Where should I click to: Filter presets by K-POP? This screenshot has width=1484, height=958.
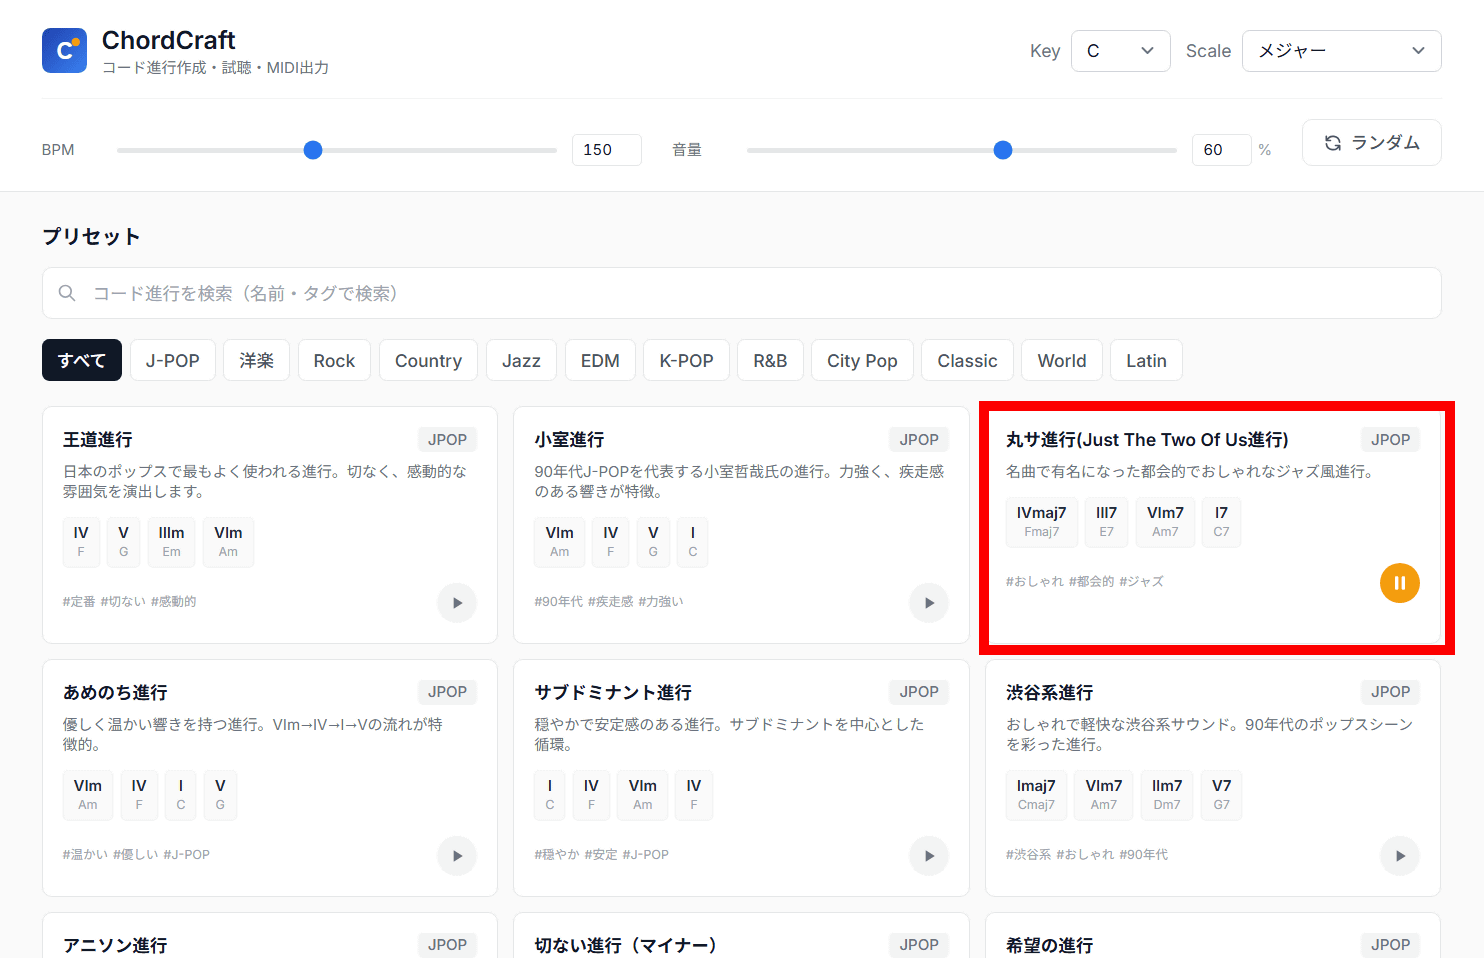click(686, 361)
